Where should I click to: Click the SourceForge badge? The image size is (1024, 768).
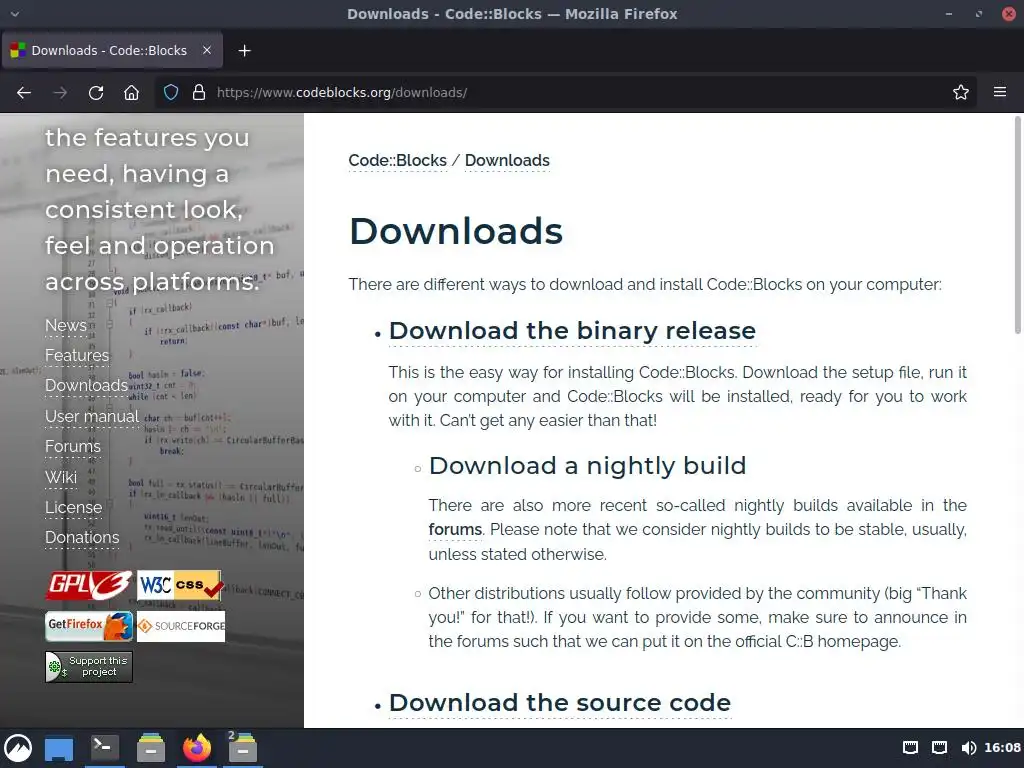[181, 626]
